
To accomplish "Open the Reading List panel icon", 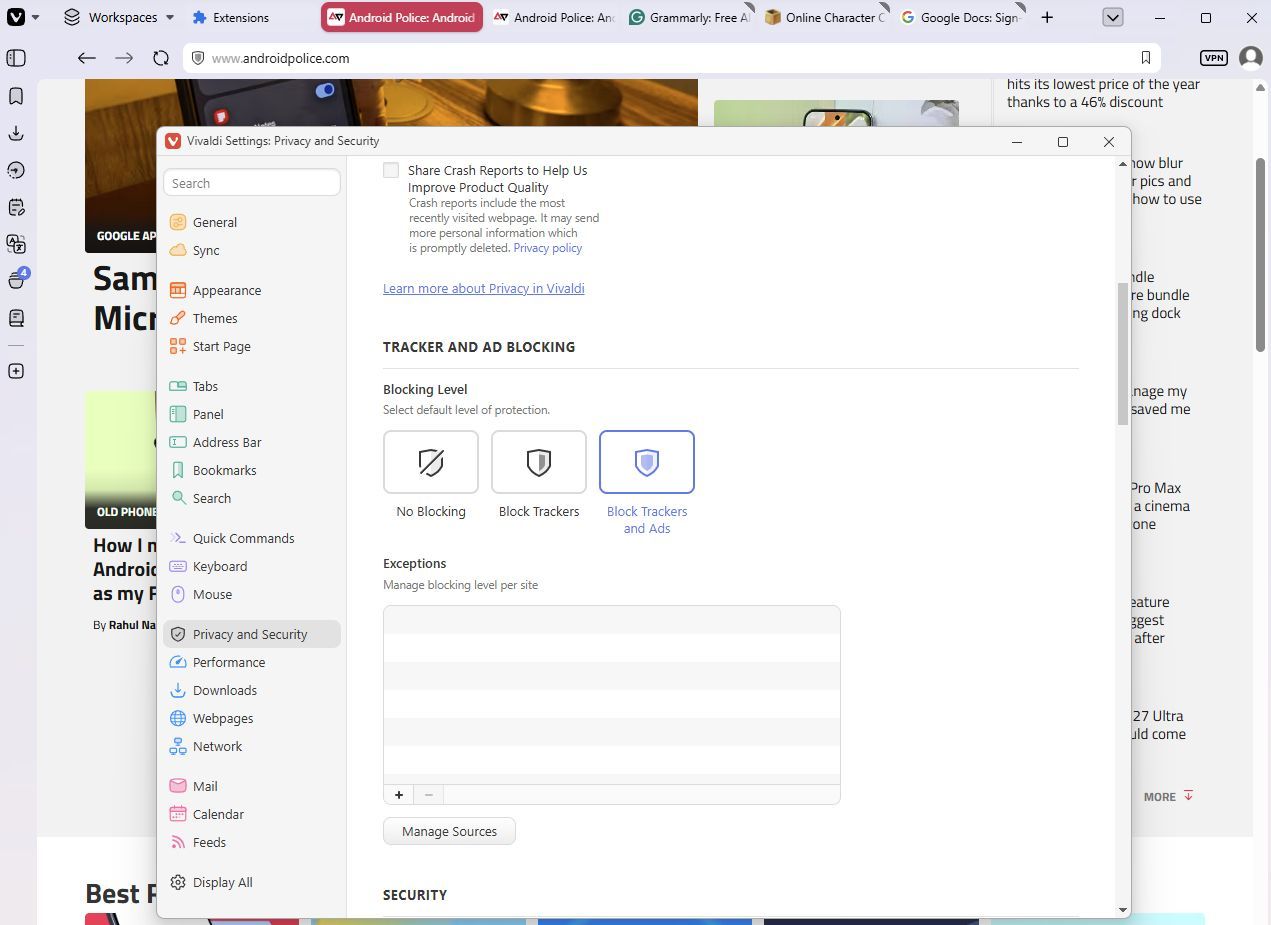I will tap(16, 318).
